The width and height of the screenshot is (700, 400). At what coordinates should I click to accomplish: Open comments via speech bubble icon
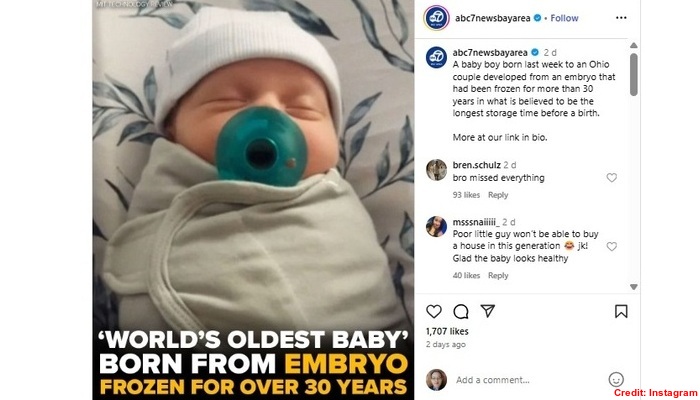461,311
